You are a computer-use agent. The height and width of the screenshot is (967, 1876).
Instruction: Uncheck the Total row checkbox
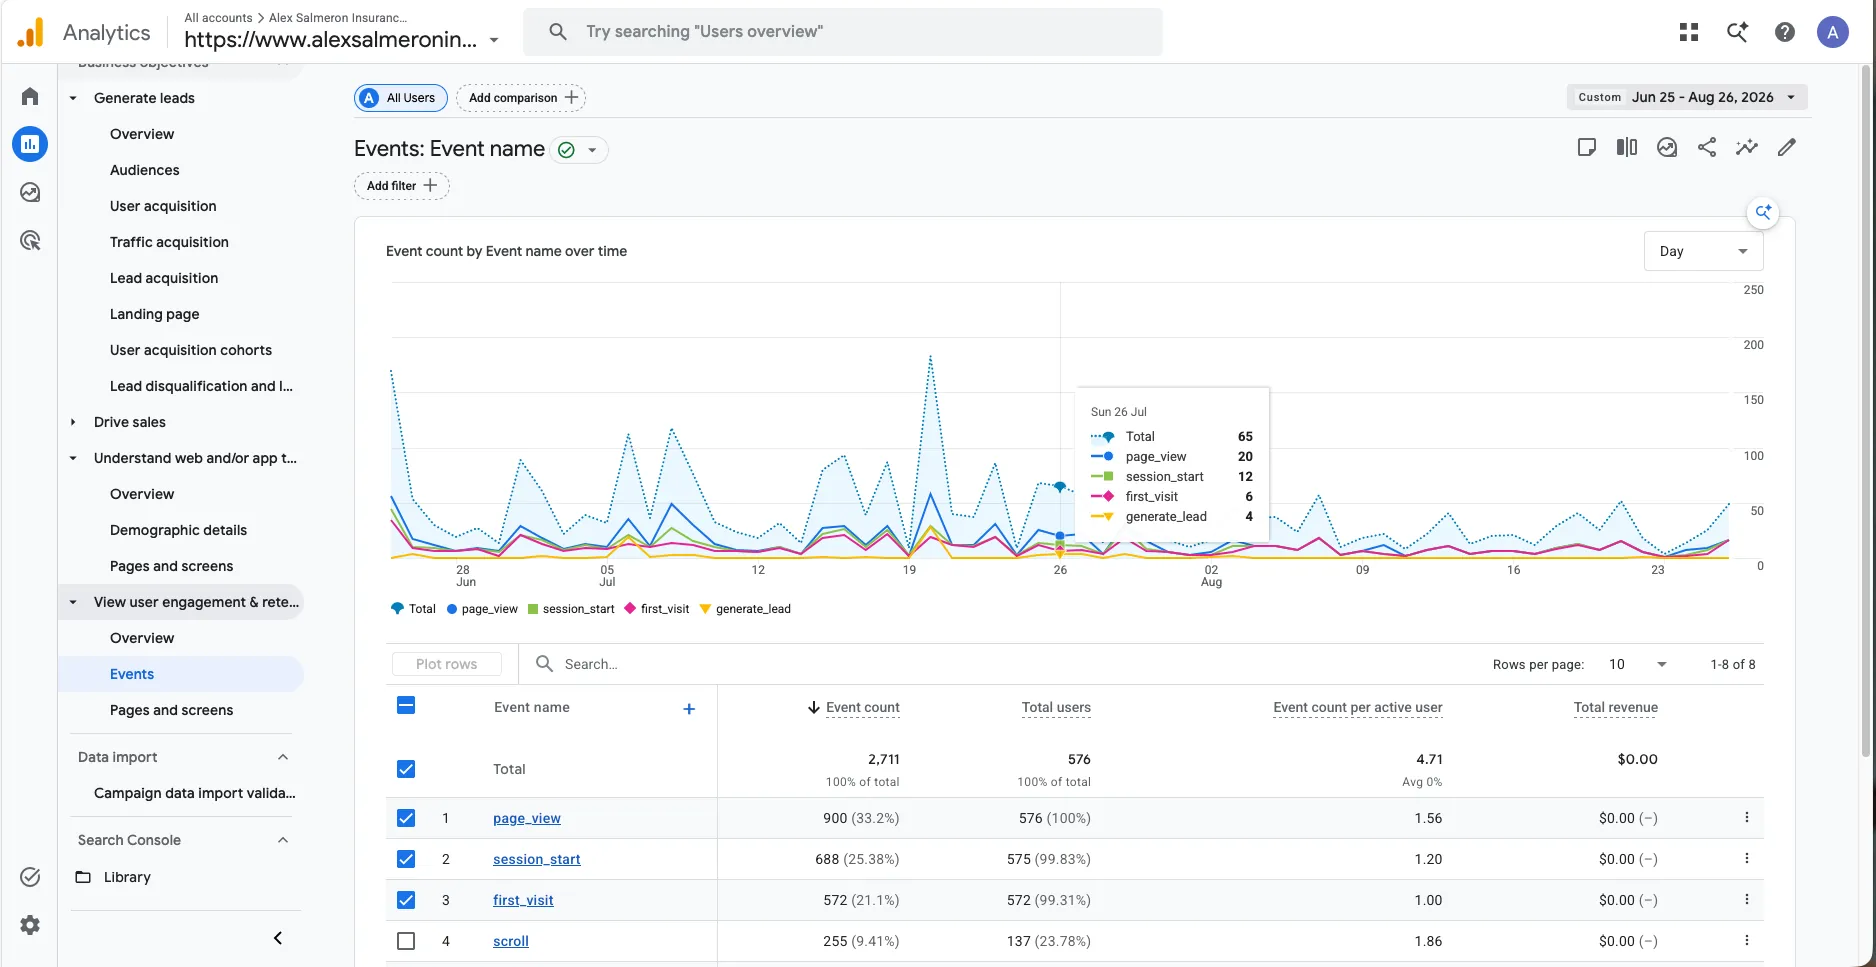point(406,769)
